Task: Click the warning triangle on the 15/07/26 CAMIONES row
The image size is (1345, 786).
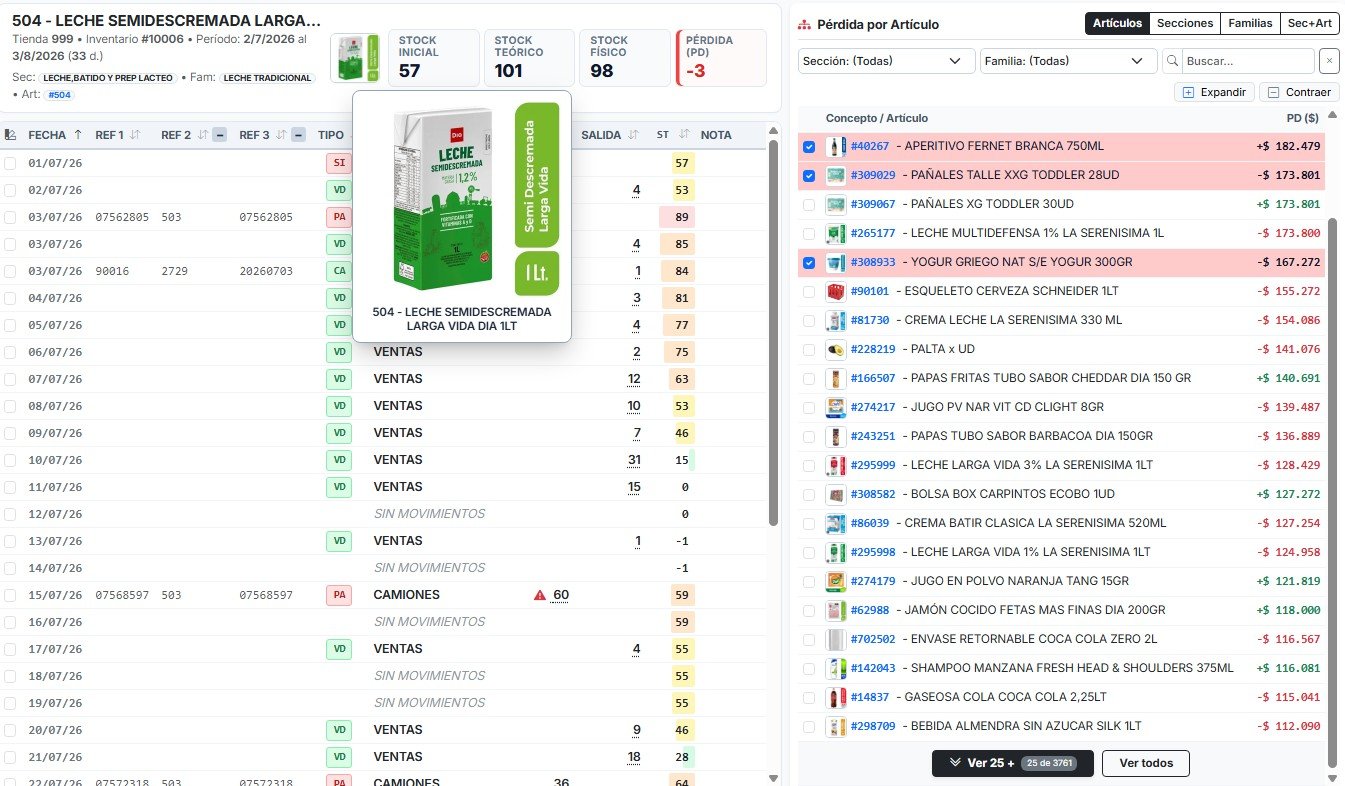Action: pos(540,595)
